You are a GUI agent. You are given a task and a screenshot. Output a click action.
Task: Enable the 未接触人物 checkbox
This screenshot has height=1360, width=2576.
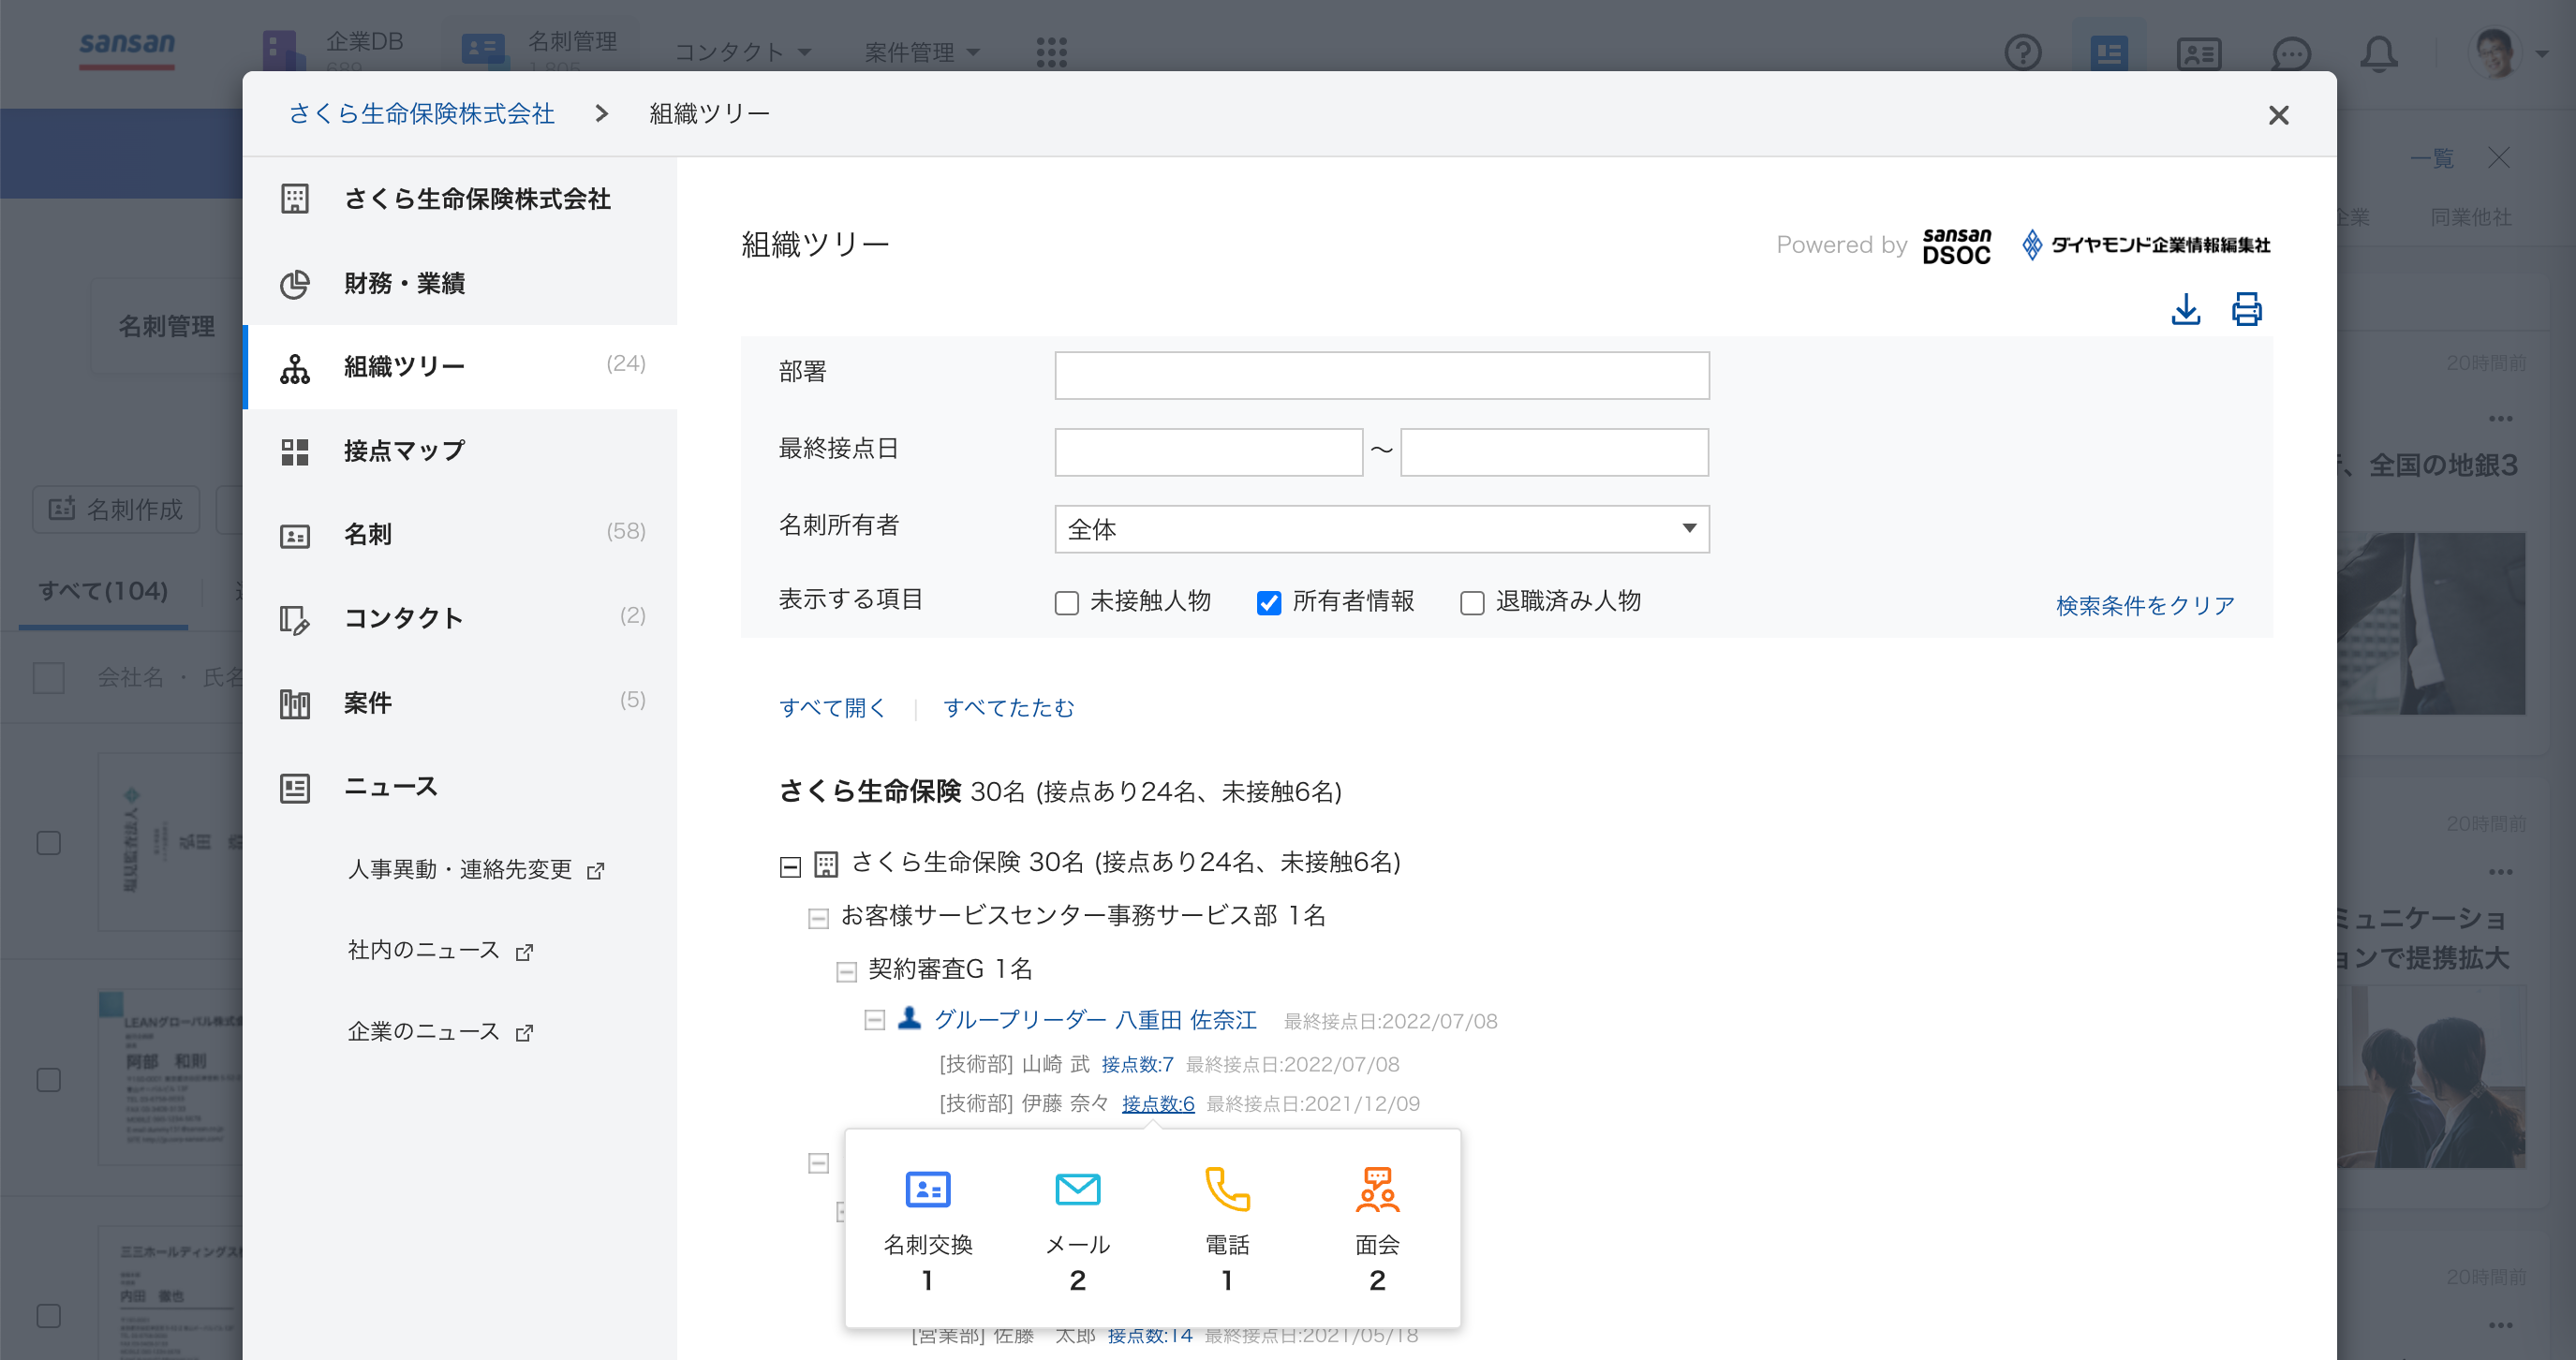point(1065,602)
